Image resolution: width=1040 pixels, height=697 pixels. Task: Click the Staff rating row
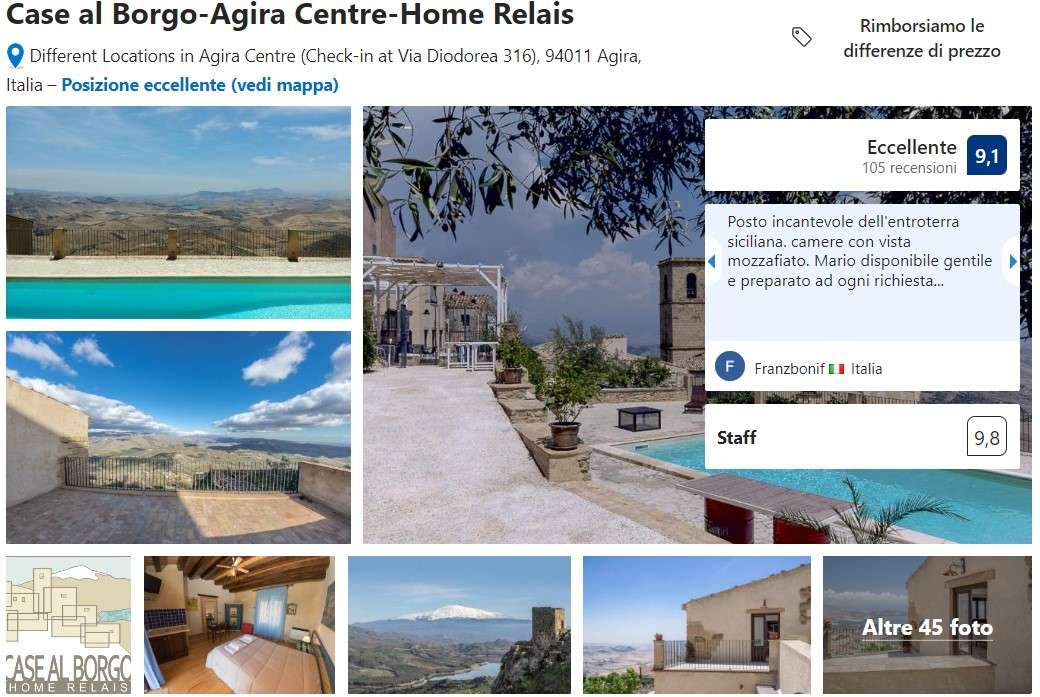862,437
